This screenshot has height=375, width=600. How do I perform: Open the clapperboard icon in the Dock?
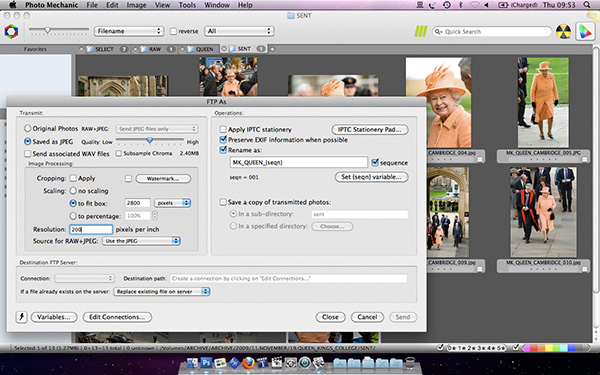[276, 362]
